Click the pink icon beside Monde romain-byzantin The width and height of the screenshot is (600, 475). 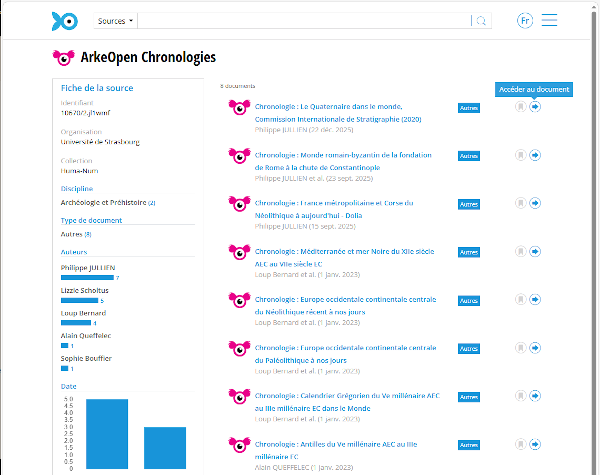[x=240, y=156]
